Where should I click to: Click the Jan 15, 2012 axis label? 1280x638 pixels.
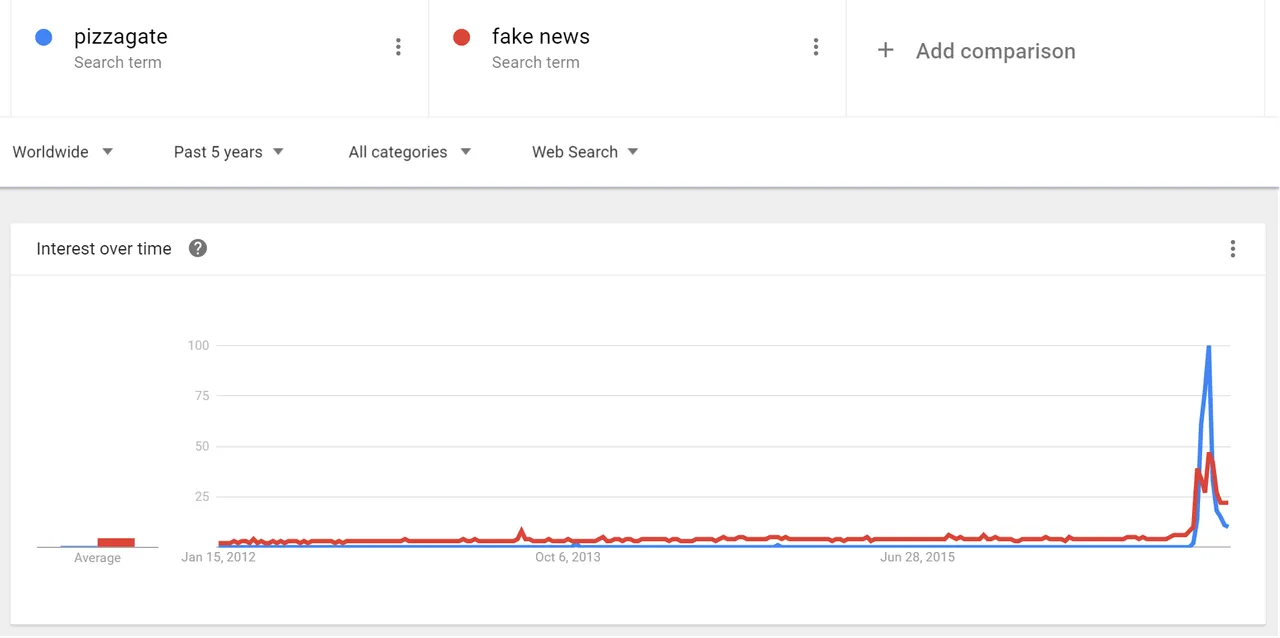click(x=218, y=557)
